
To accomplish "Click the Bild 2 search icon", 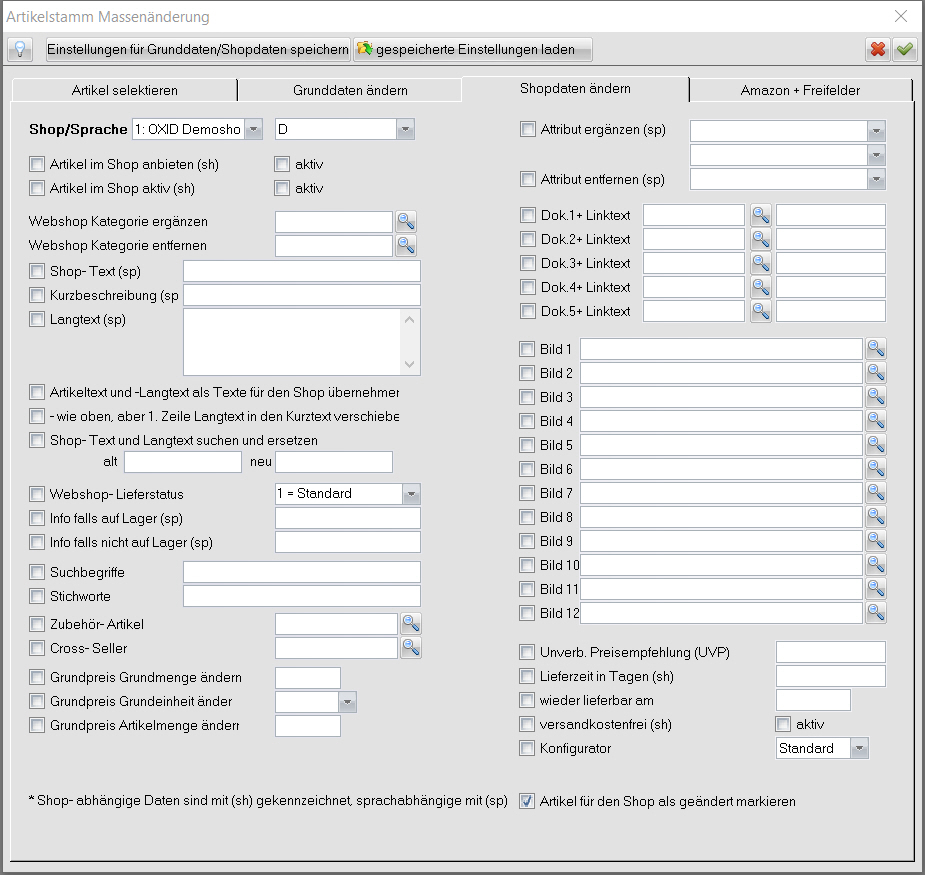I will [876, 373].
